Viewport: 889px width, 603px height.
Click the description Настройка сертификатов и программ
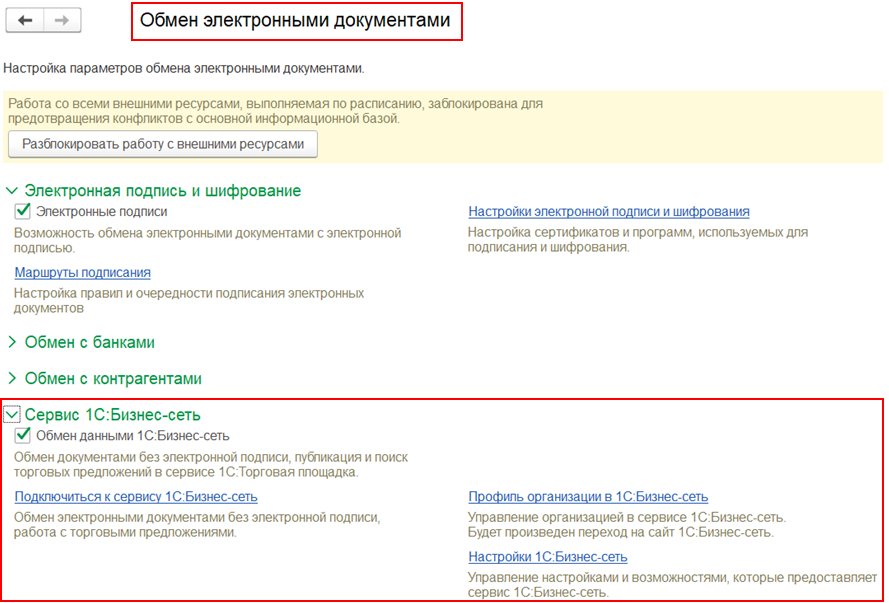coord(638,240)
